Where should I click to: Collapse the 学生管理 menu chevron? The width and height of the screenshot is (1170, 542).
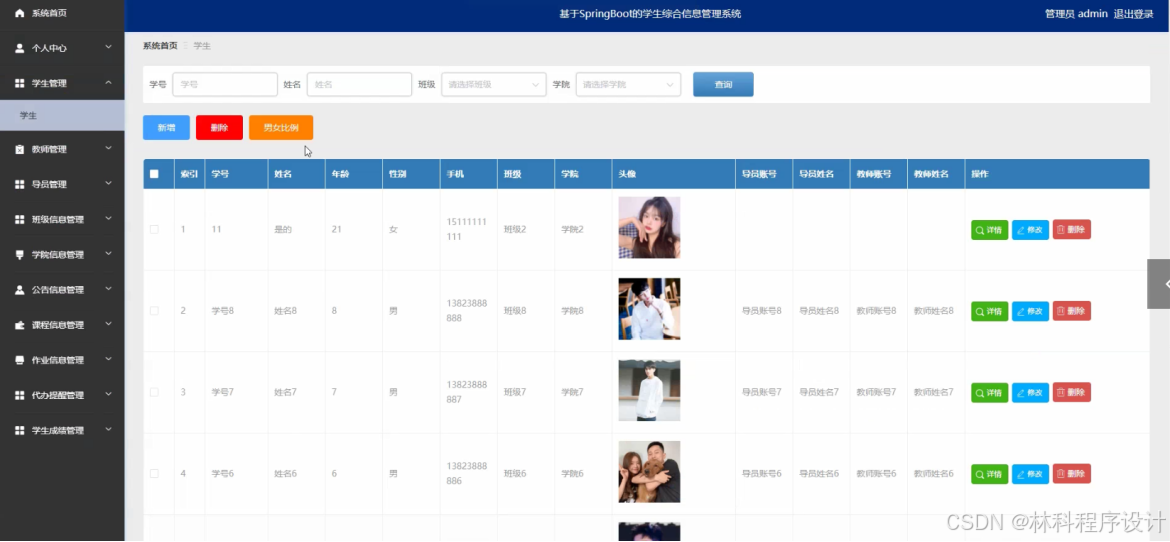click(x=108, y=82)
